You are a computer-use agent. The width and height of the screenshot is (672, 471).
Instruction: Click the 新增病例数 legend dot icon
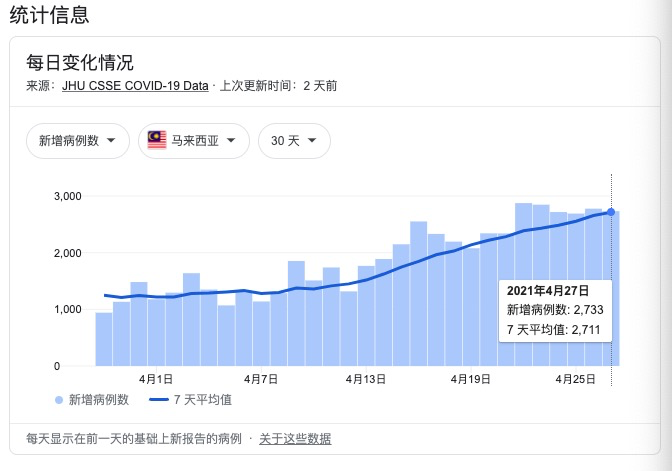59,400
